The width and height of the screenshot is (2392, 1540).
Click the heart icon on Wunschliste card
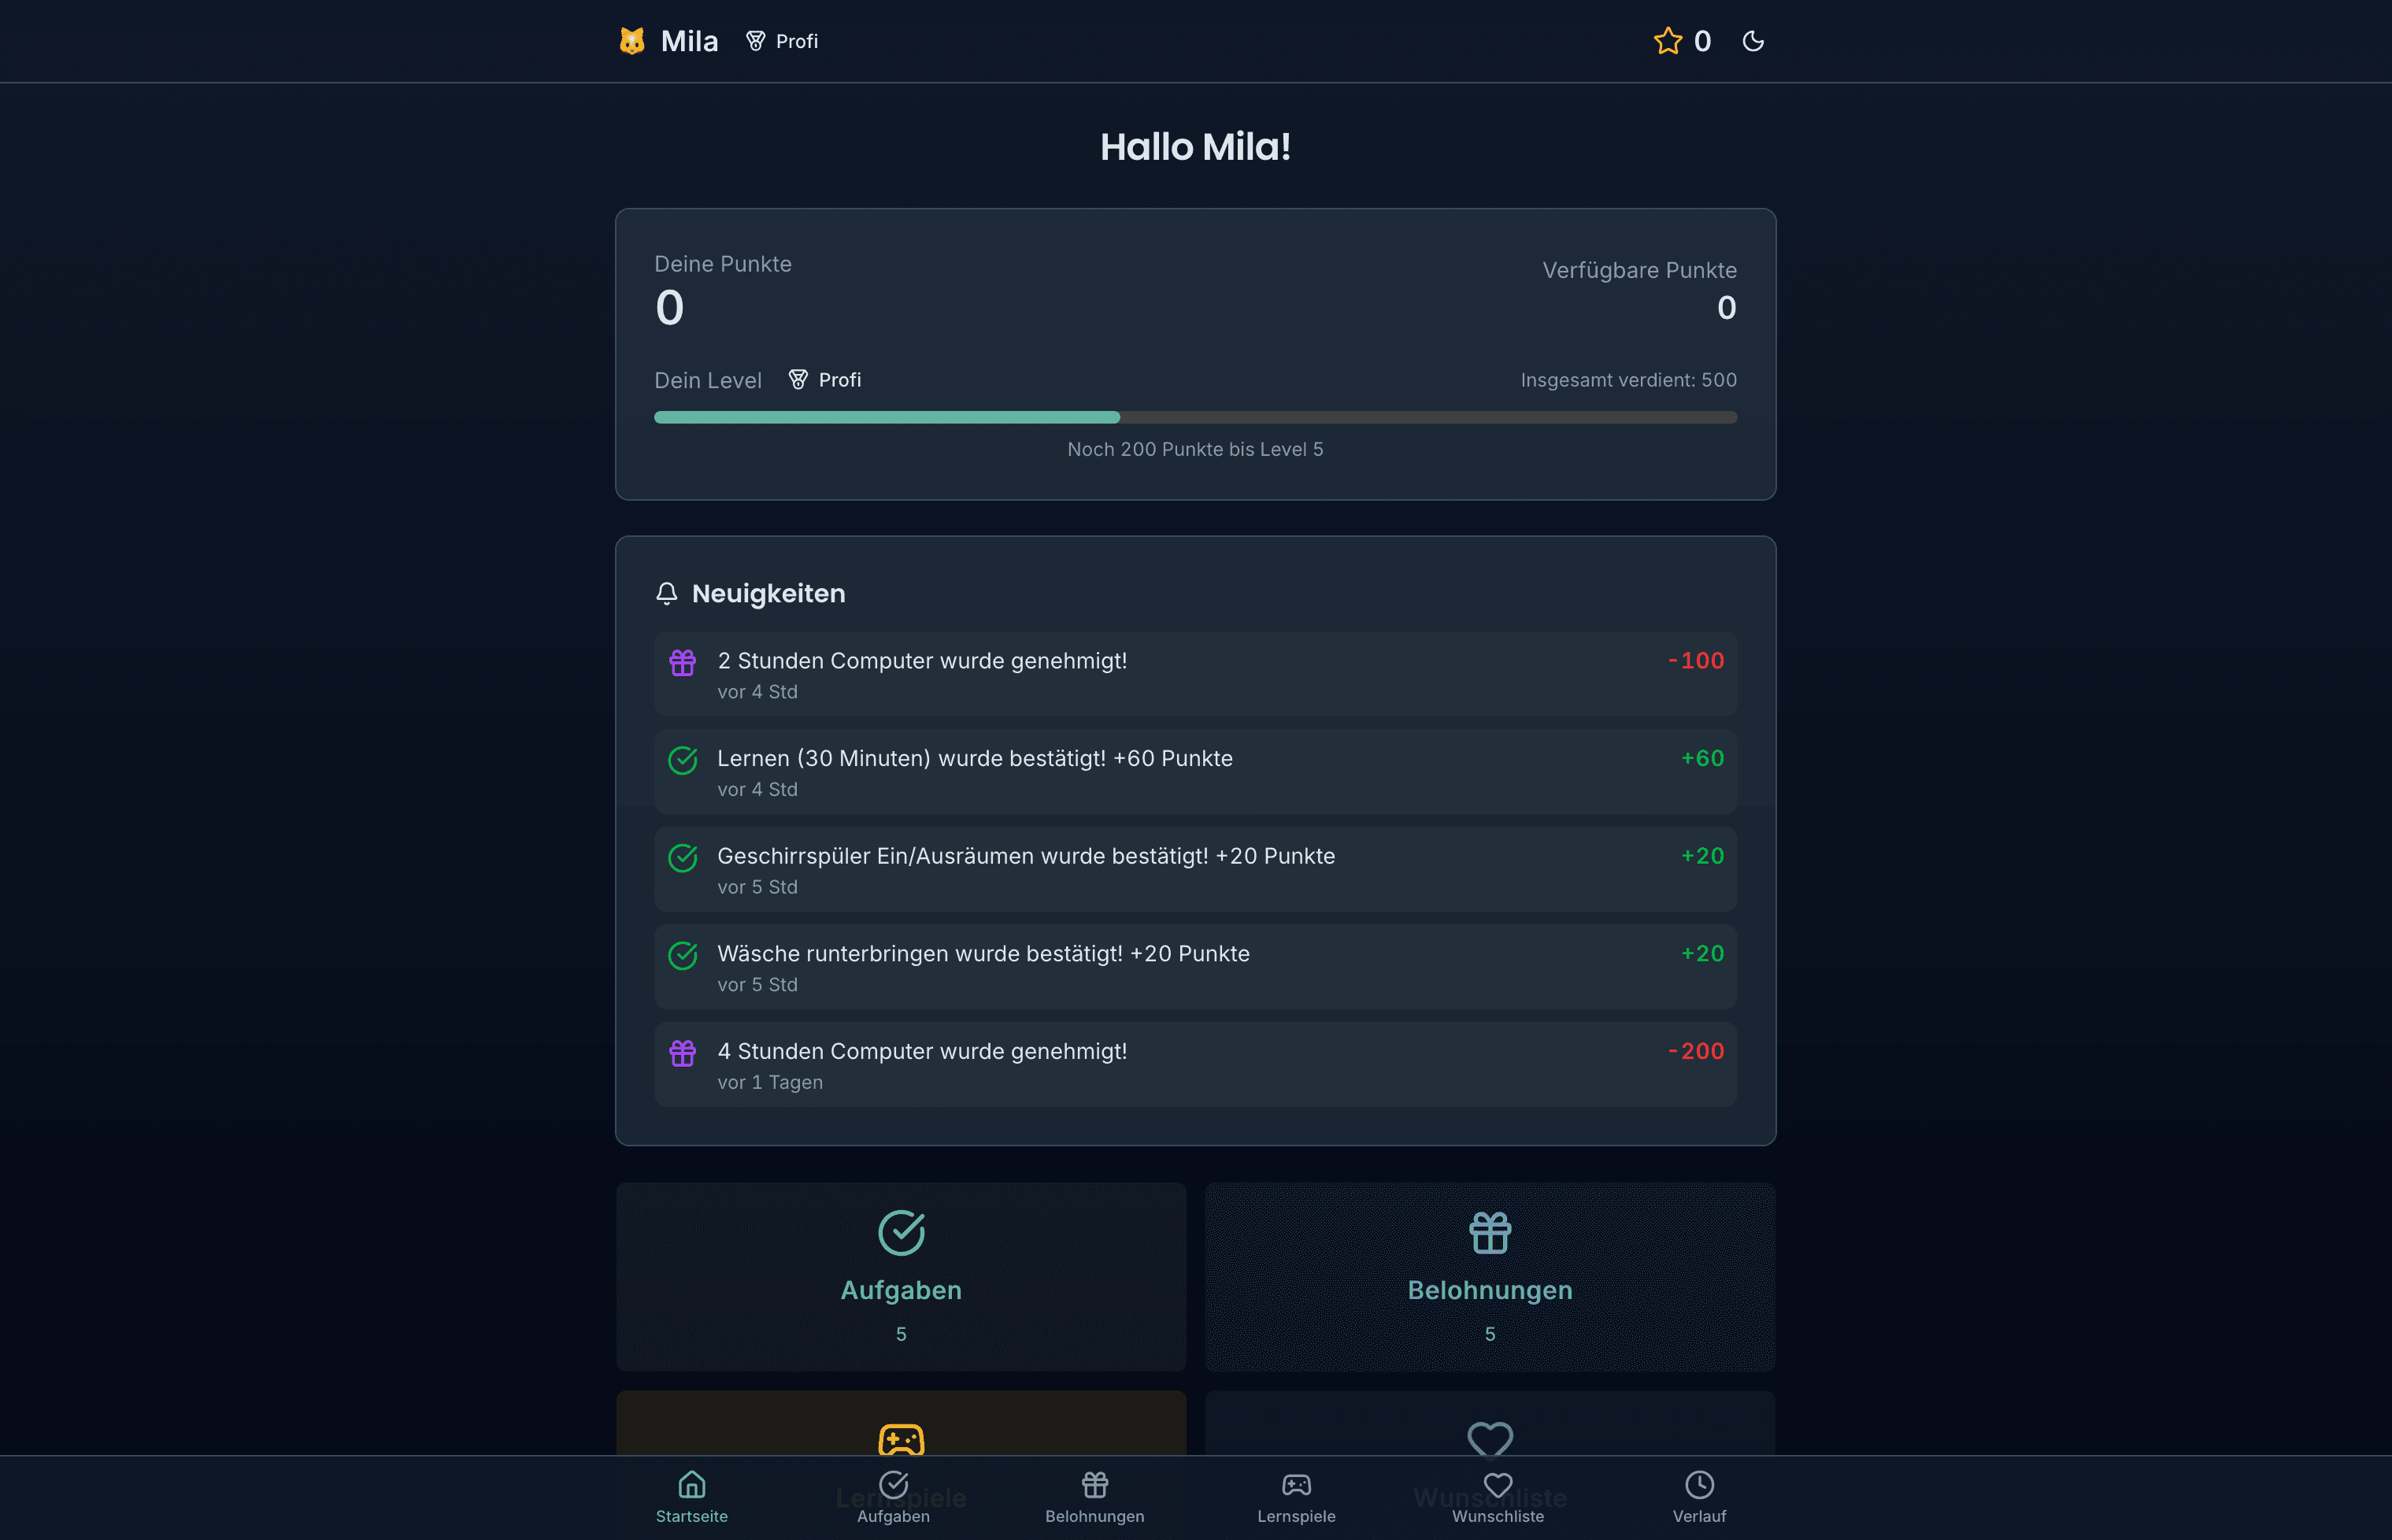tap(1489, 1440)
